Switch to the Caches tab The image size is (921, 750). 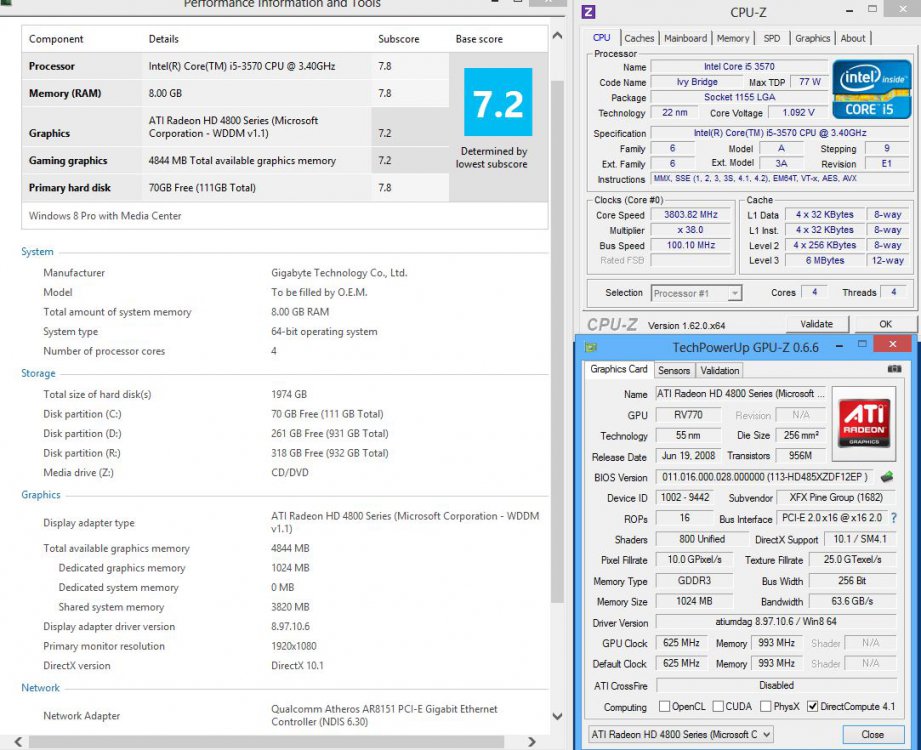tap(639, 38)
